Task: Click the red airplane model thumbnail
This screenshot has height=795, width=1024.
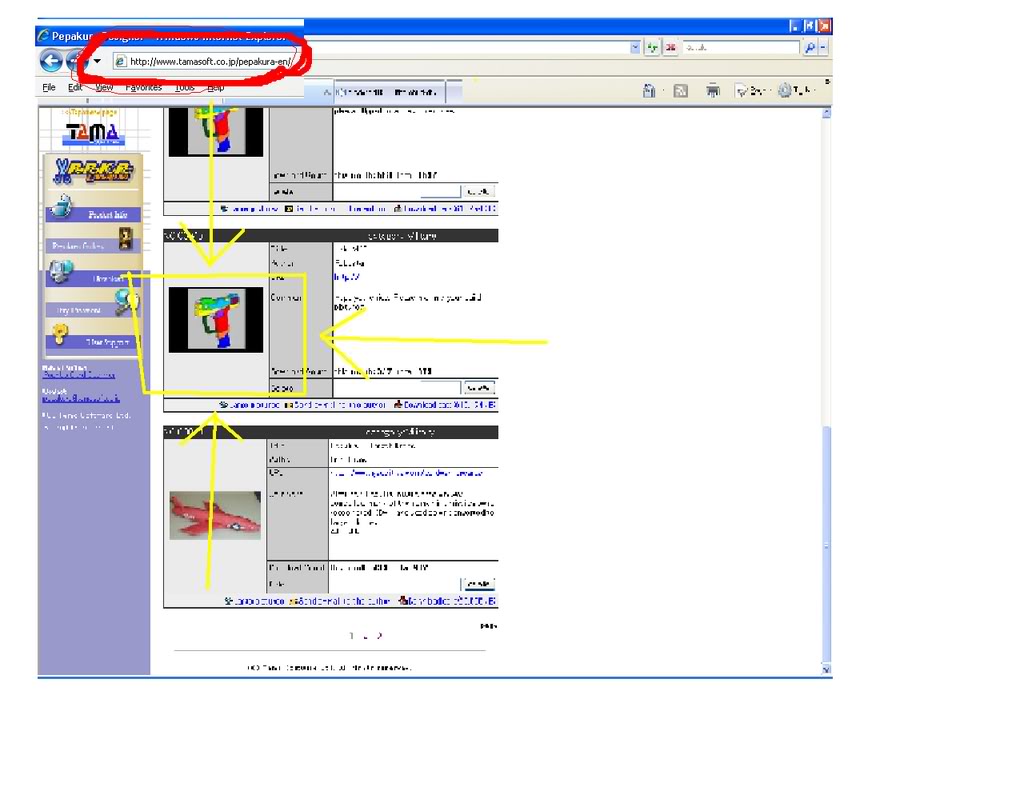Action: 215,515
